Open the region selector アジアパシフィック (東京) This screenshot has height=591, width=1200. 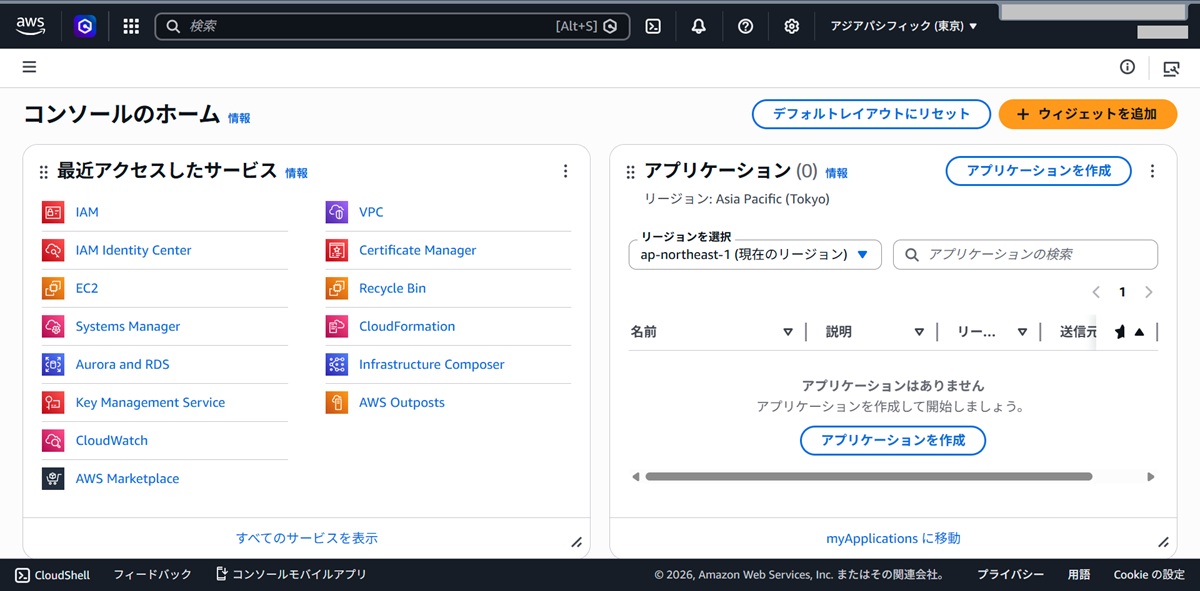(903, 27)
